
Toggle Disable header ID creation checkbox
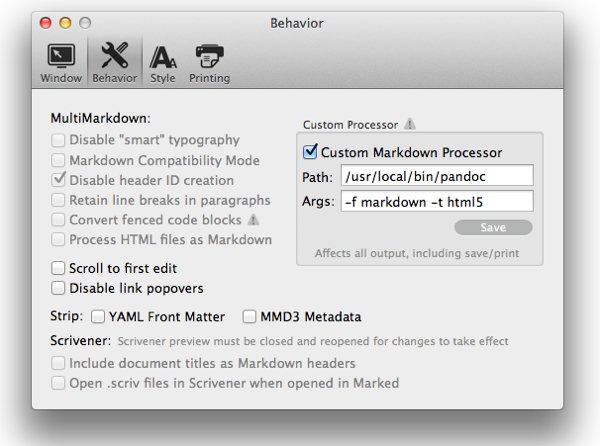point(58,180)
